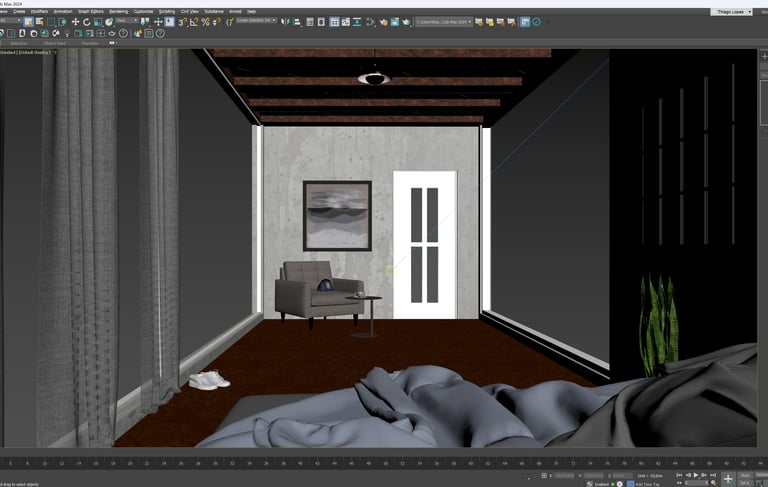Choose Rectangular Selection Region tool
Image resolution: width=768 pixels, height=487 pixels.
[x=51, y=22]
